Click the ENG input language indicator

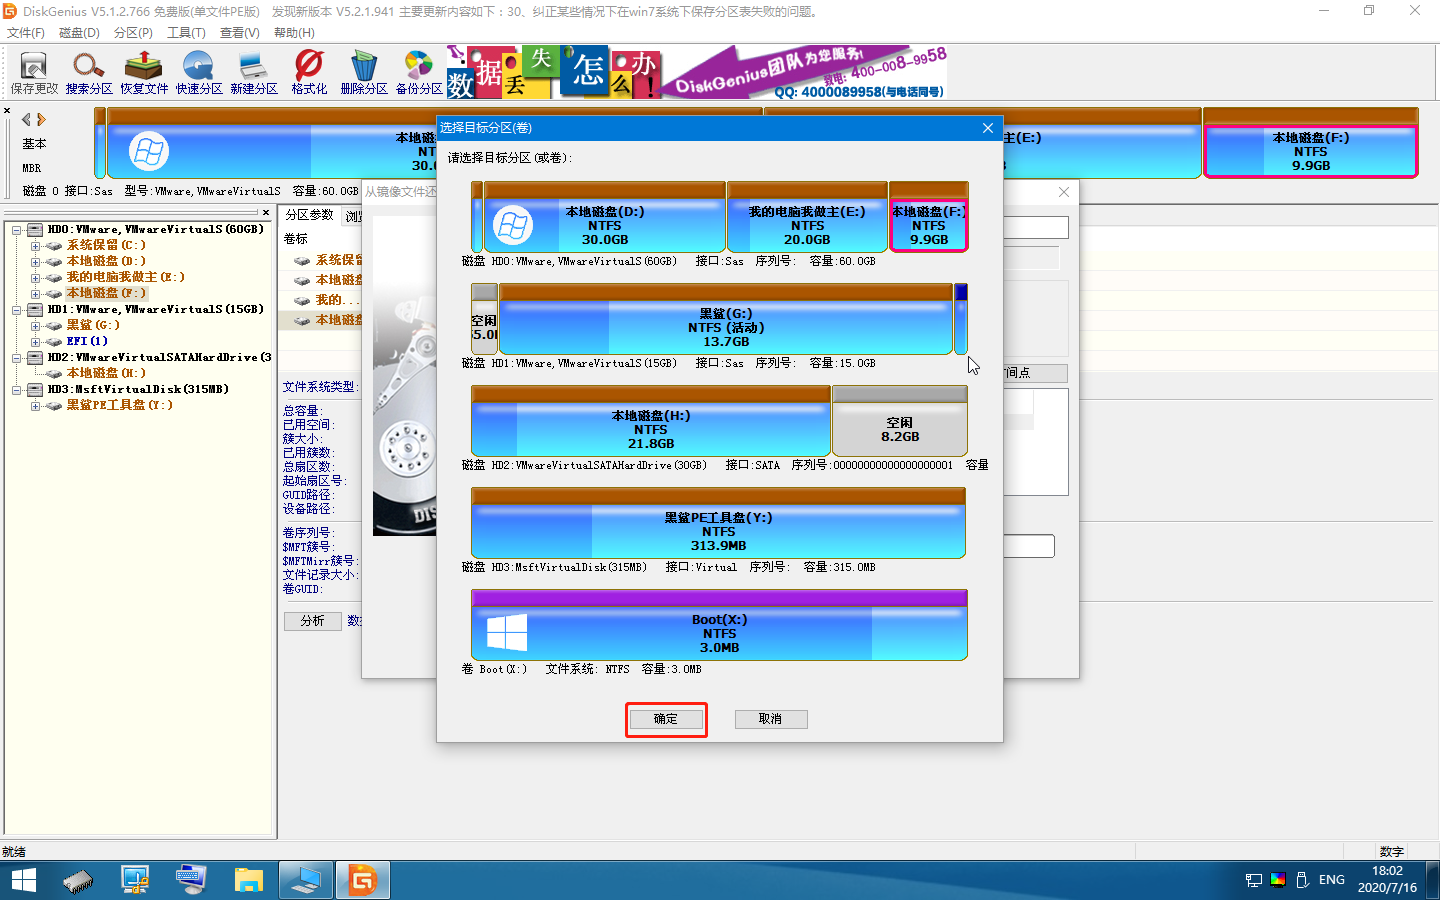tap(1332, 880)
